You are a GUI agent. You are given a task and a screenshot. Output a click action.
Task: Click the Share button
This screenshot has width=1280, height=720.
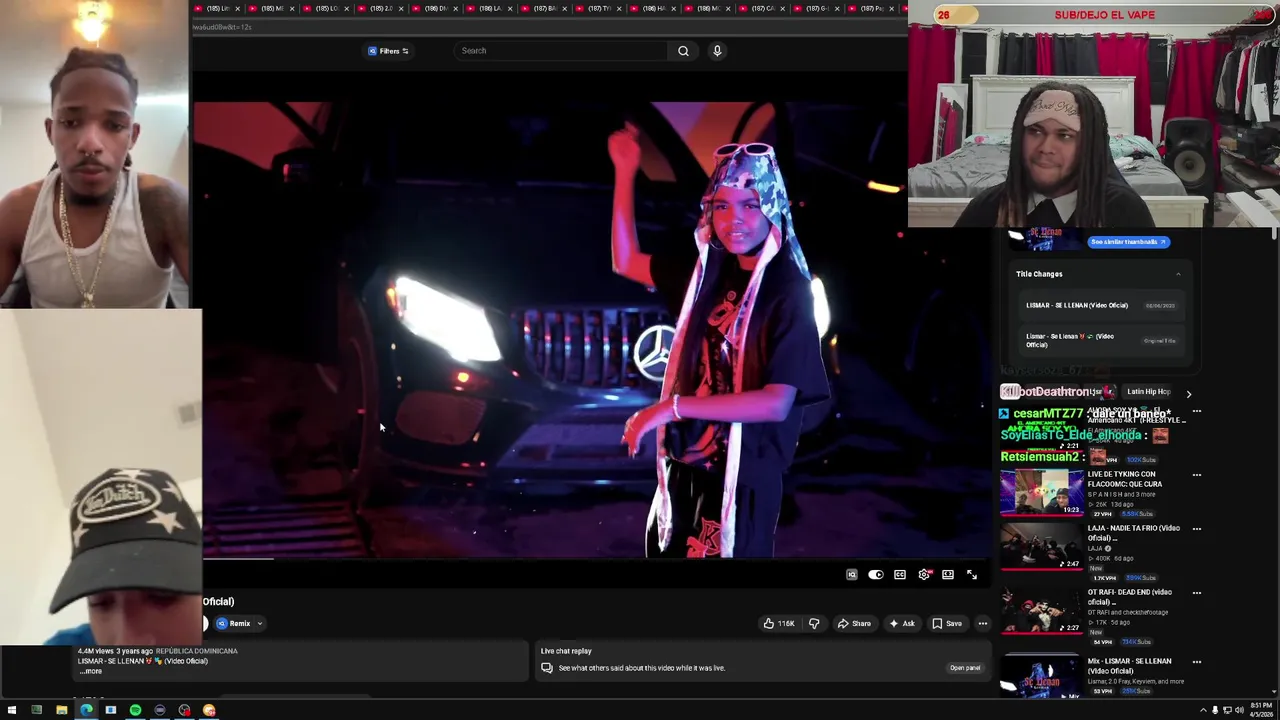(854, 624)
